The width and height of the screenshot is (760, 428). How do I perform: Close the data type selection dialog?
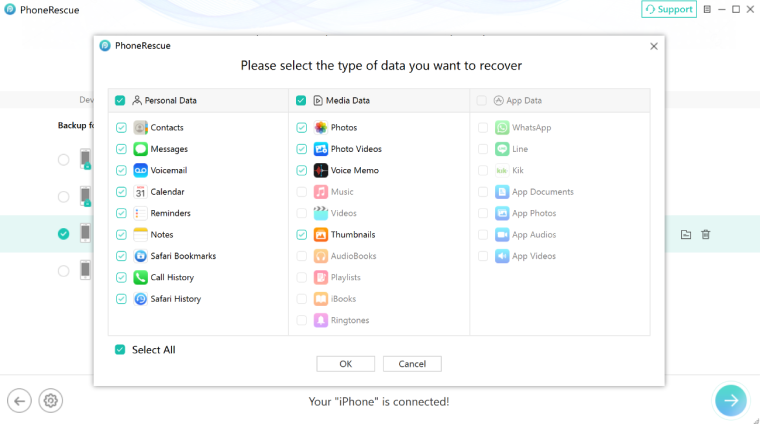(x=654, y=46)
